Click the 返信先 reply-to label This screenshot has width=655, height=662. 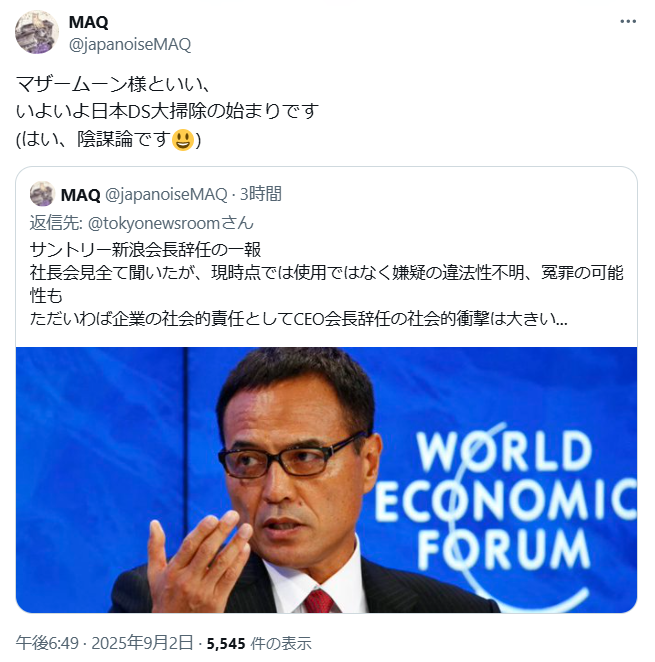[56, 223]
